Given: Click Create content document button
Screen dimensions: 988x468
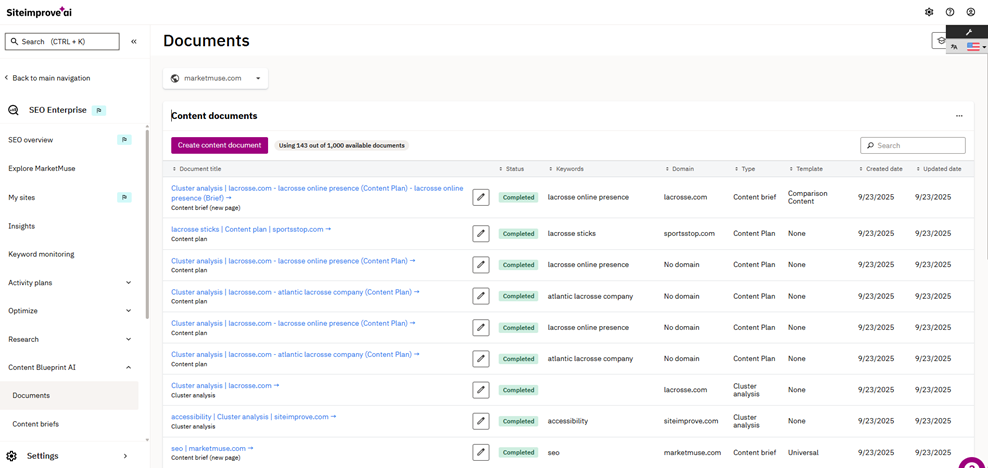Looking at the screenshot, I should (219, 145).
